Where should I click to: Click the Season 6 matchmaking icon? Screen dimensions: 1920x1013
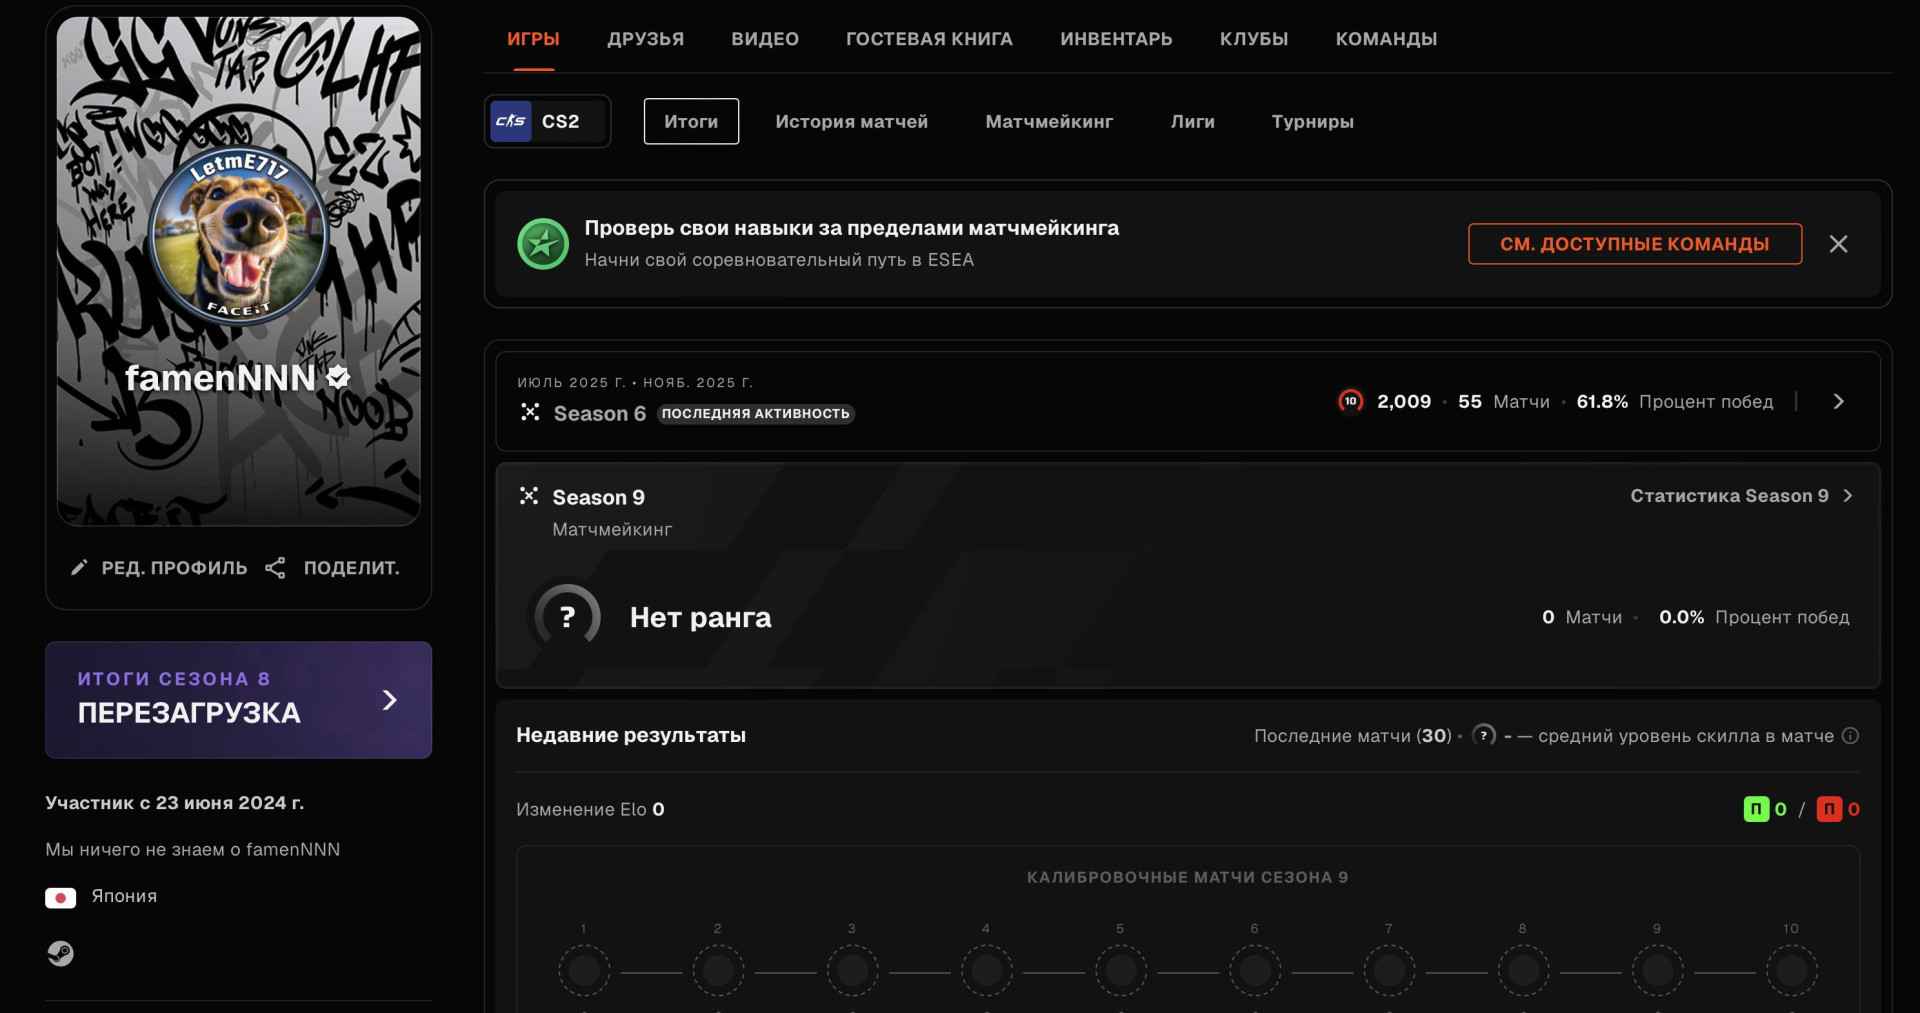pos(530,412)
